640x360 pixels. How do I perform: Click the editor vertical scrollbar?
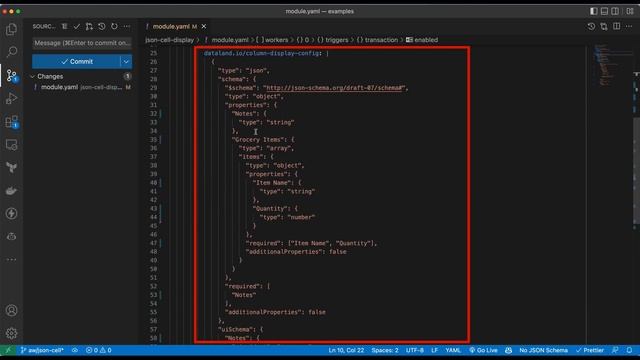pos(636,171)
